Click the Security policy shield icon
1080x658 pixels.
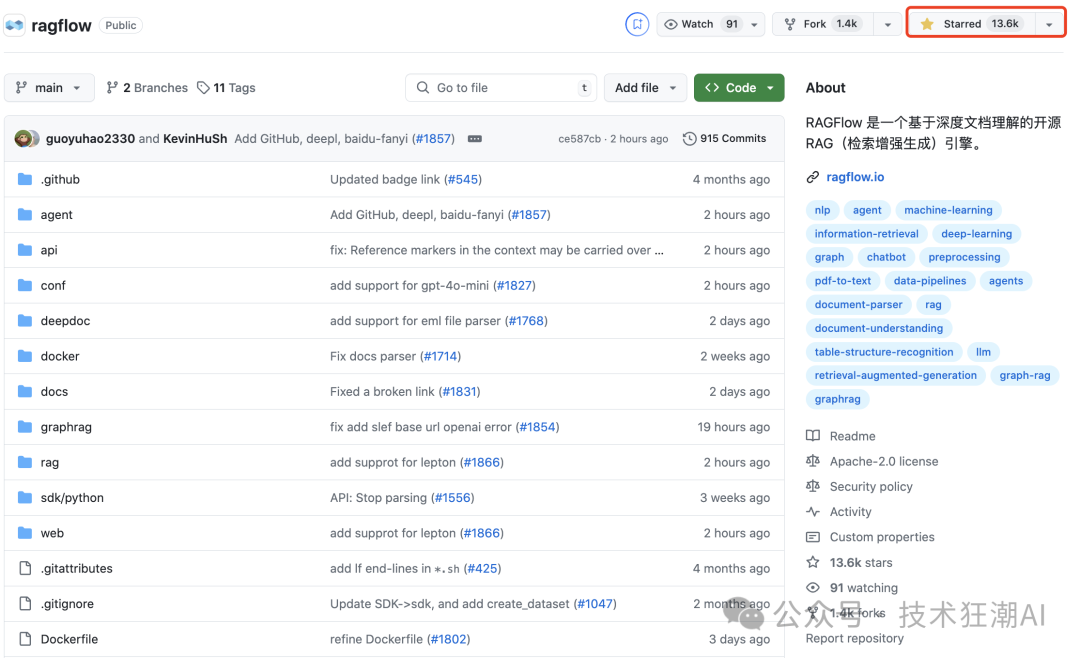[813, 486]
